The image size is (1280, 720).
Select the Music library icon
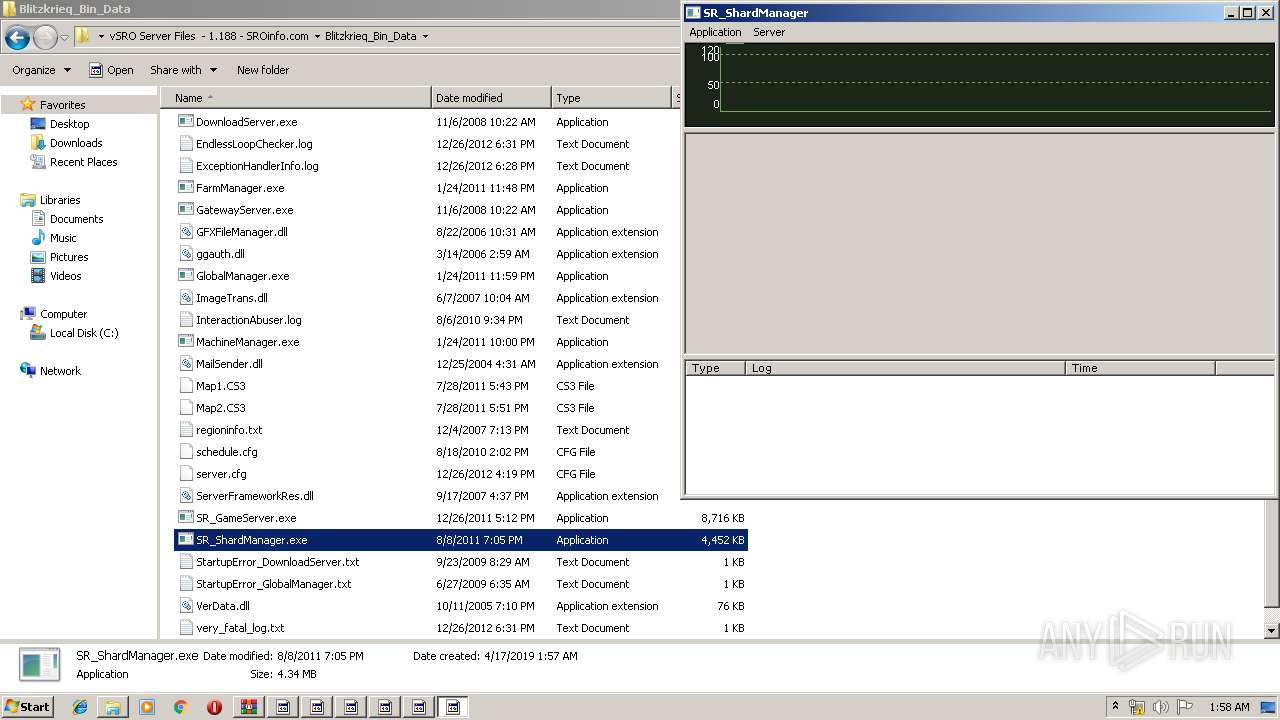(x=38, y=238)
